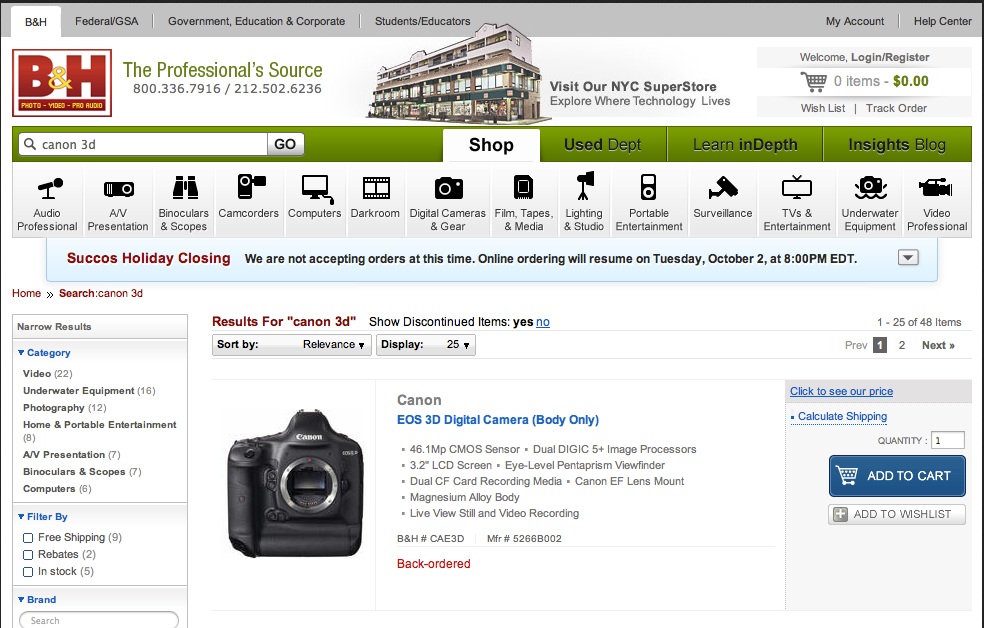This screenshot has width=984, height=628.
Task: Click the ADD TO CART button
Action: coord(897,476)
